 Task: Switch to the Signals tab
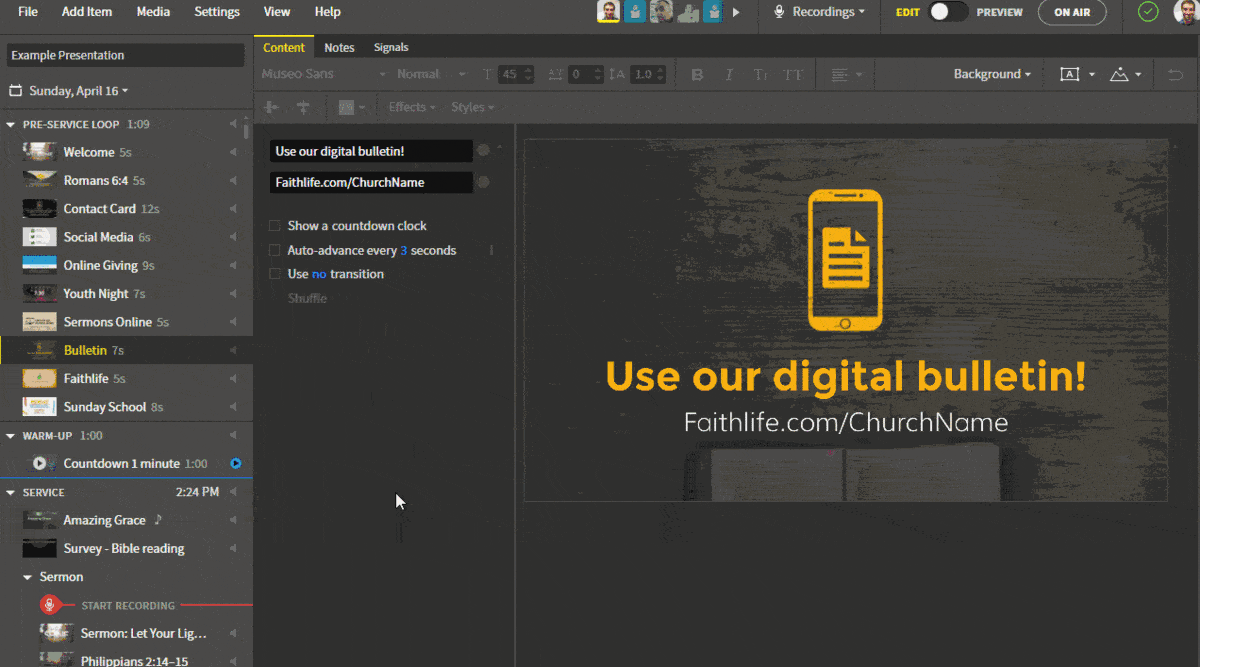pos(391,47)
